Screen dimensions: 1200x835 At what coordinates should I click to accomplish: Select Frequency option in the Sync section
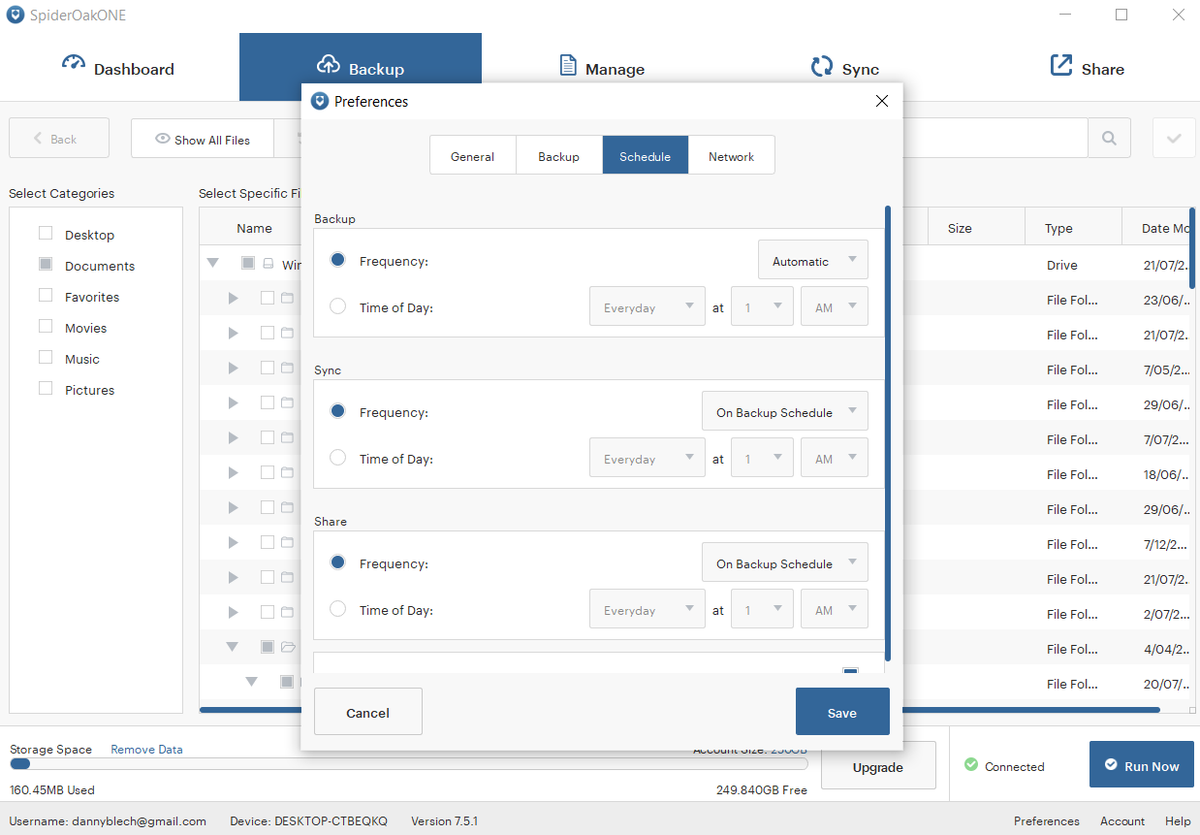pyautogui.click(x=337, y=411)
